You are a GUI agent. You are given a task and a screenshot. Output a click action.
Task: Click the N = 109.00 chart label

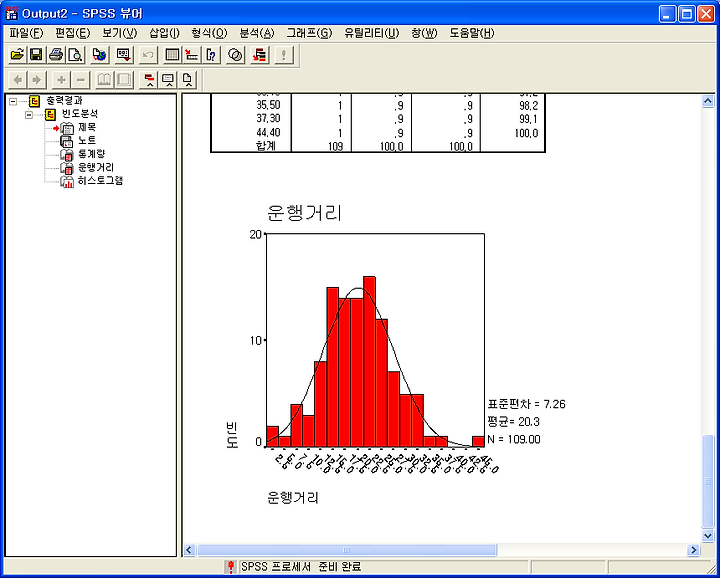tap(514, 439)
